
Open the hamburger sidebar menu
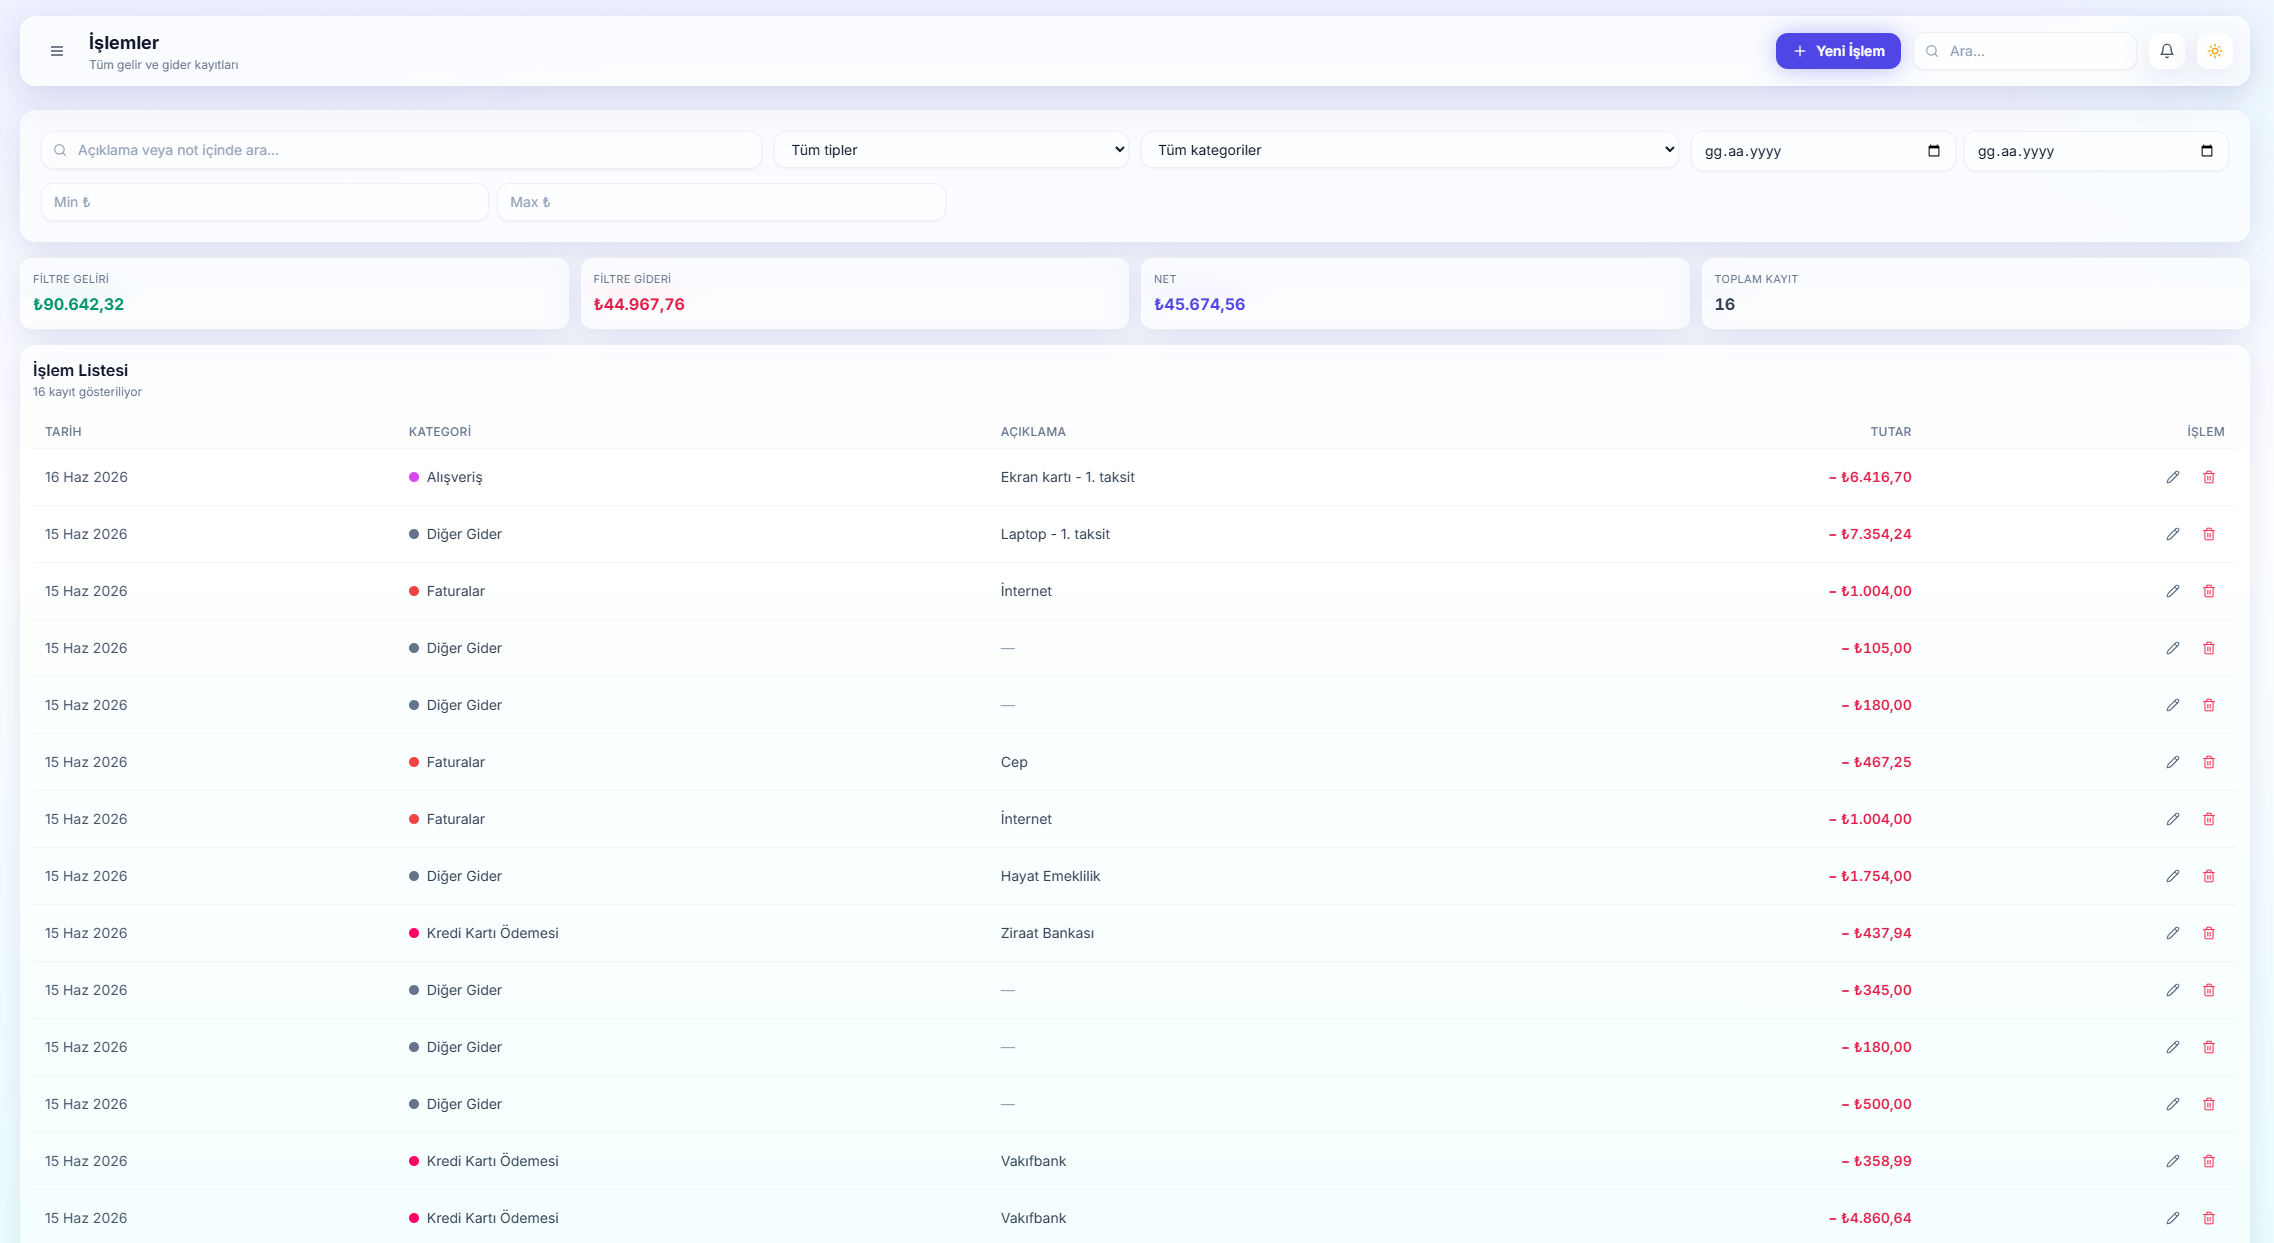pyautogui.click(x=57, y=51)
